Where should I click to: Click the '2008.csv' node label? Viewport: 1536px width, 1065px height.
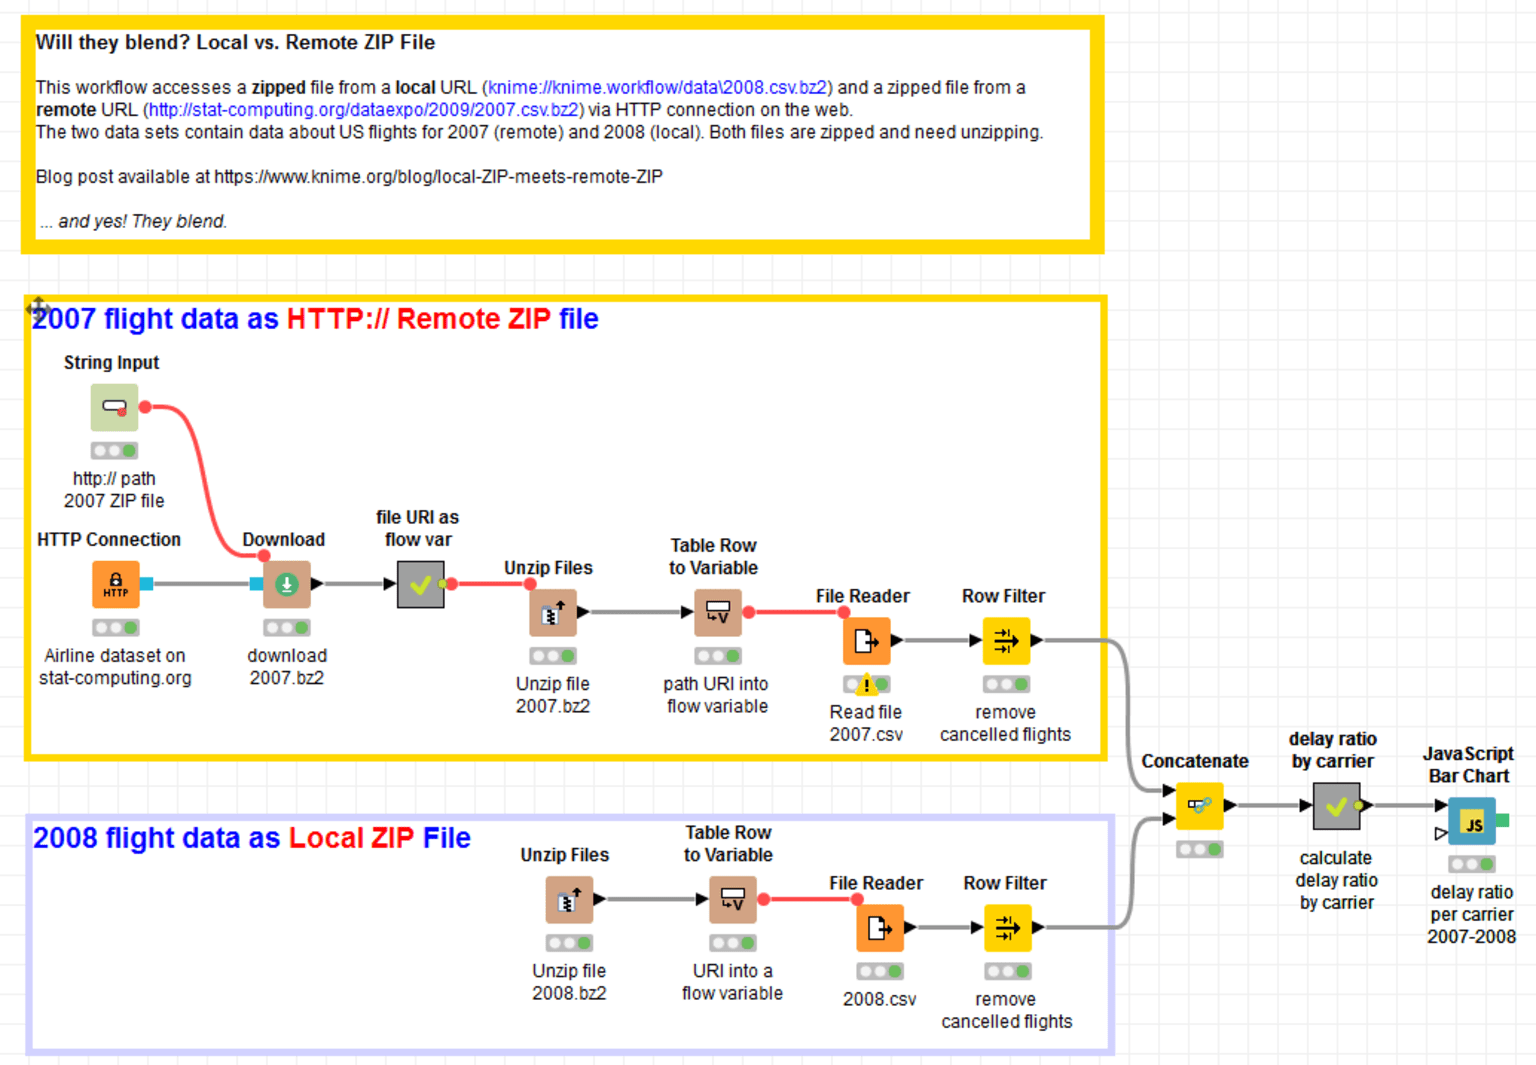(x=880, y=999)
